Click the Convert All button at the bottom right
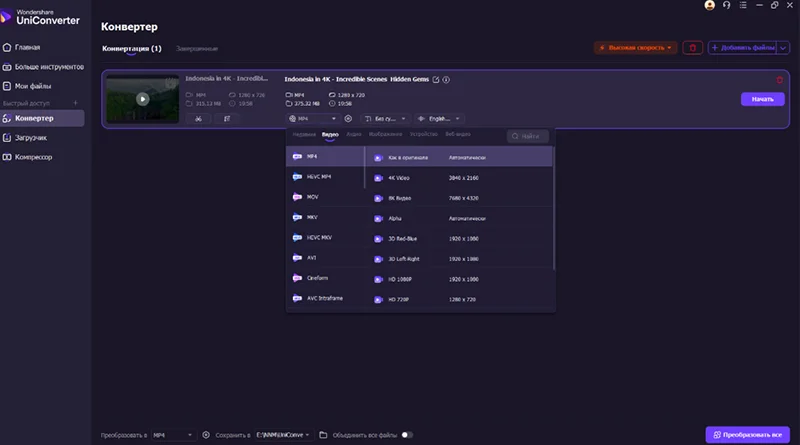 747,435
